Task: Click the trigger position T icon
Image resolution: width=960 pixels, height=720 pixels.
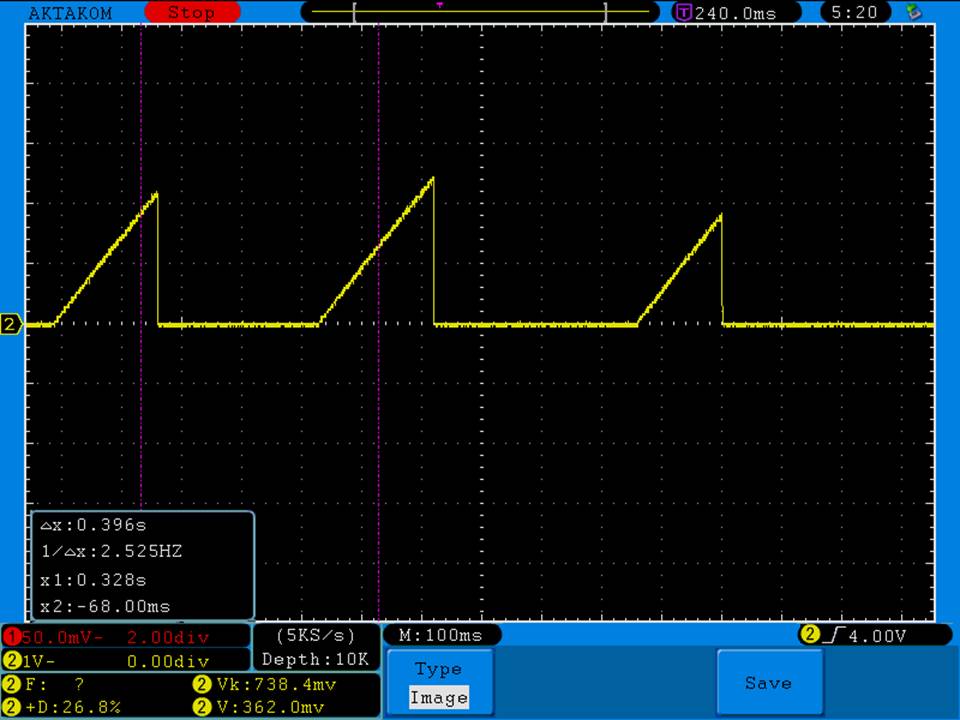Action: [684, 13]
